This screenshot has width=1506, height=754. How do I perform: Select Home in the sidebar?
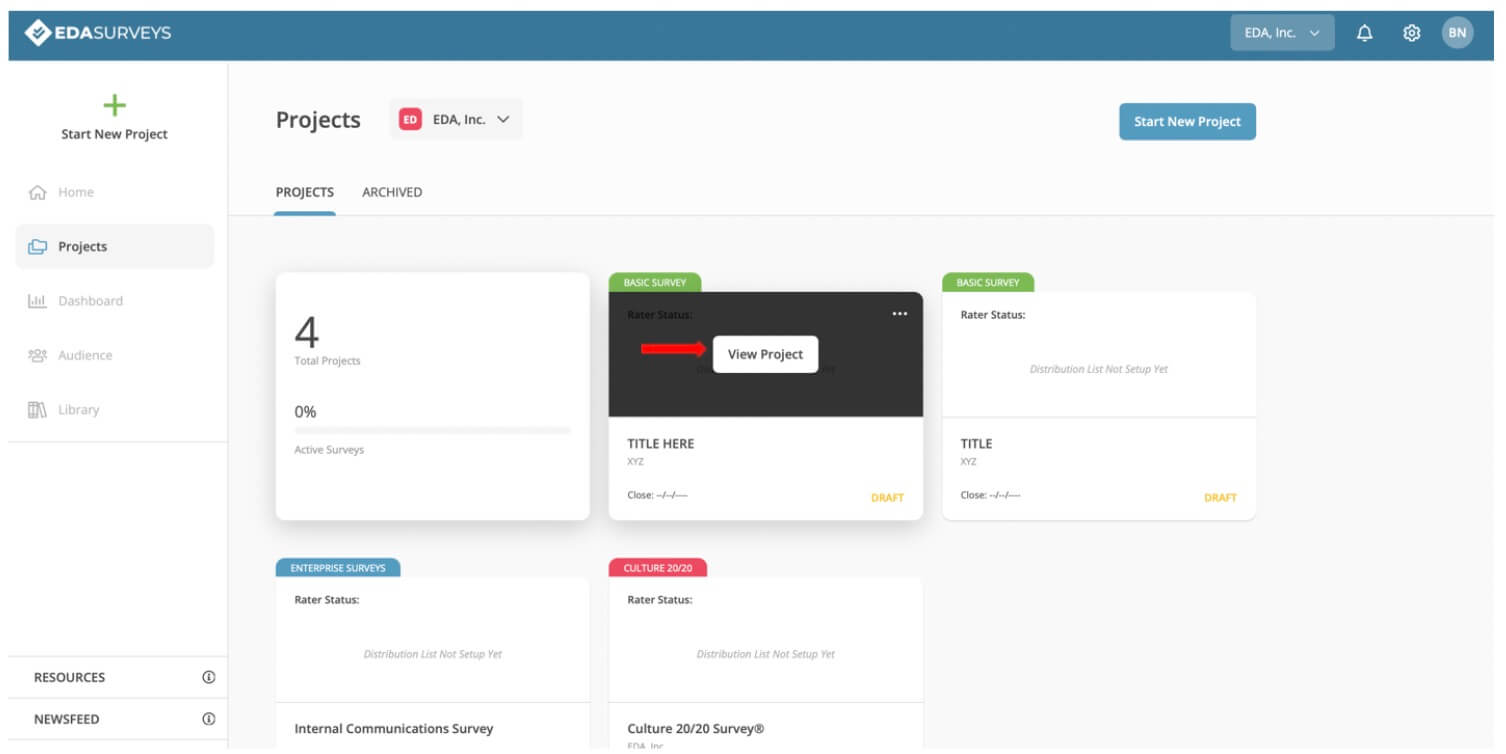click(115, 192)
